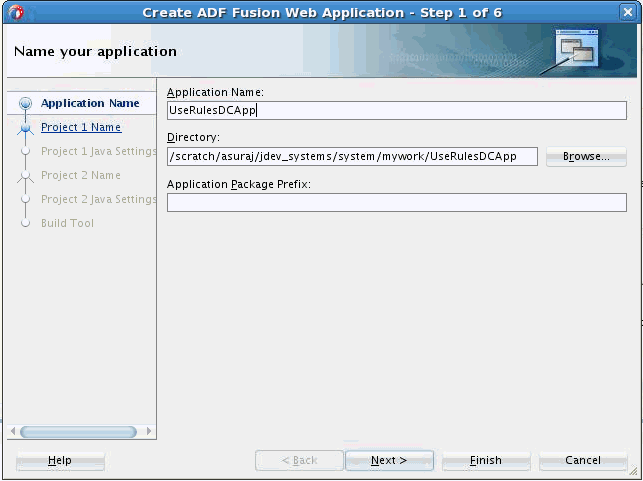The height and width of the screenshot is (481, 643).
Task: Click the Project 2 Java Settings step
Action: pyautogui.click(x=98, y=199)
